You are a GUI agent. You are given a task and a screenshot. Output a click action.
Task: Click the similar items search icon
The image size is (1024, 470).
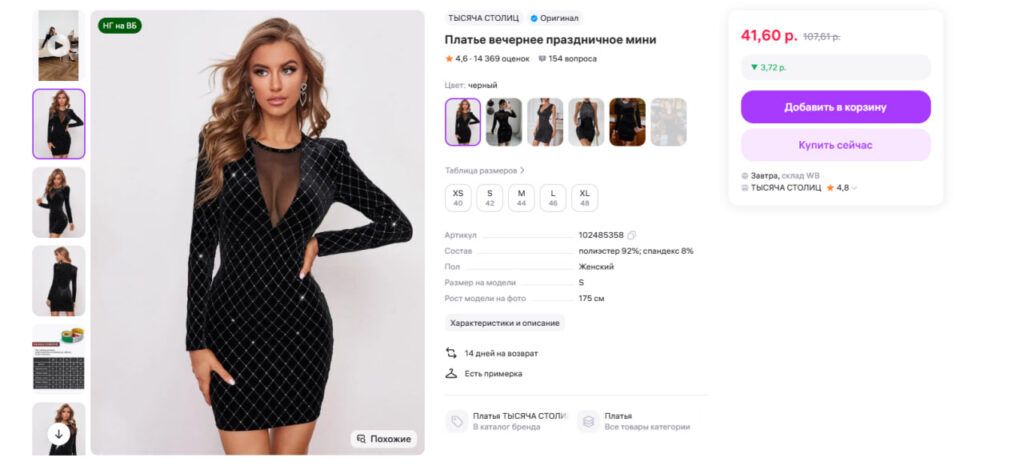pos(361,439)
